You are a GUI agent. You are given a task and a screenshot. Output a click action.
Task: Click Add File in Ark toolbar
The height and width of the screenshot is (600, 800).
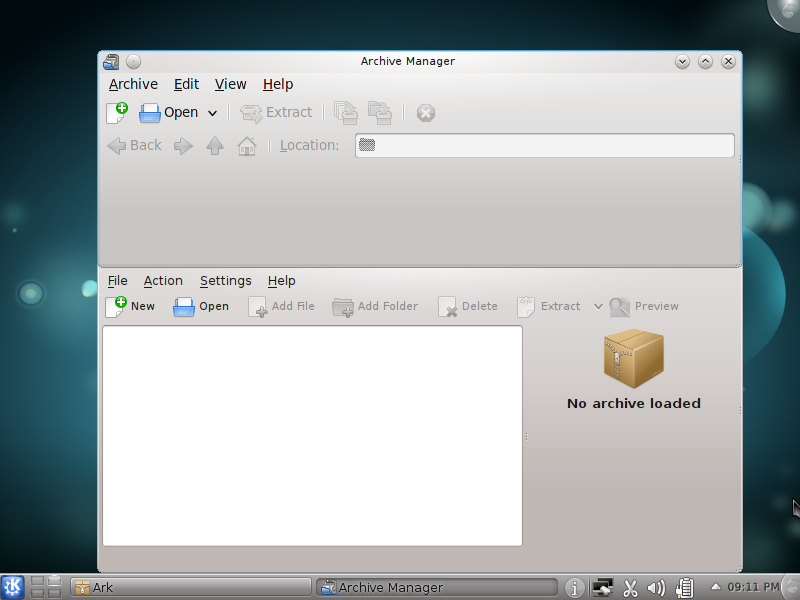(x=282, y=306)
